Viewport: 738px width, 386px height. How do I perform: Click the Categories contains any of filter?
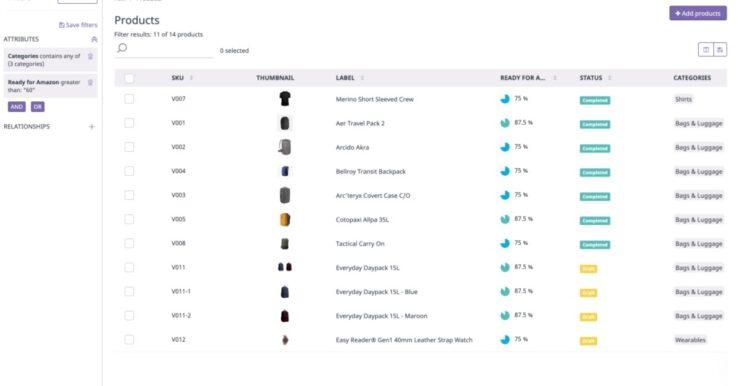(50, 60)
